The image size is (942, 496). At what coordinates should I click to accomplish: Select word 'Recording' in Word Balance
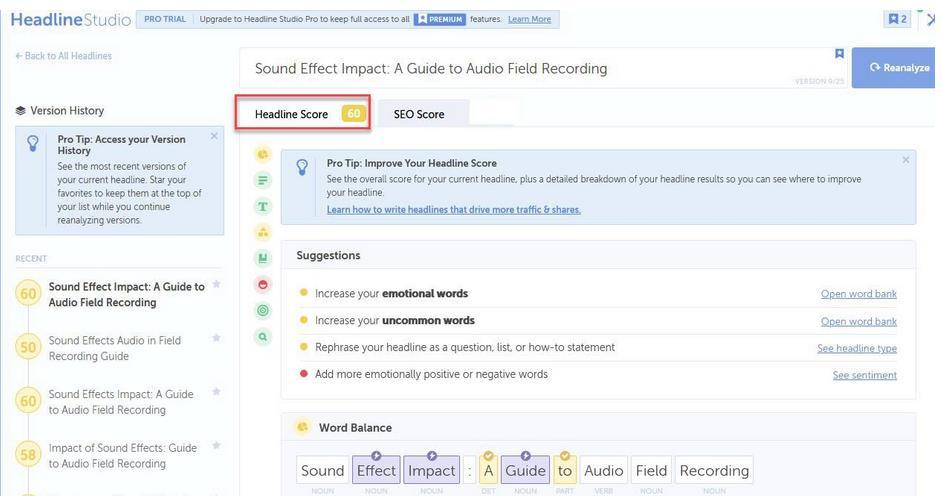click(714, 471)
